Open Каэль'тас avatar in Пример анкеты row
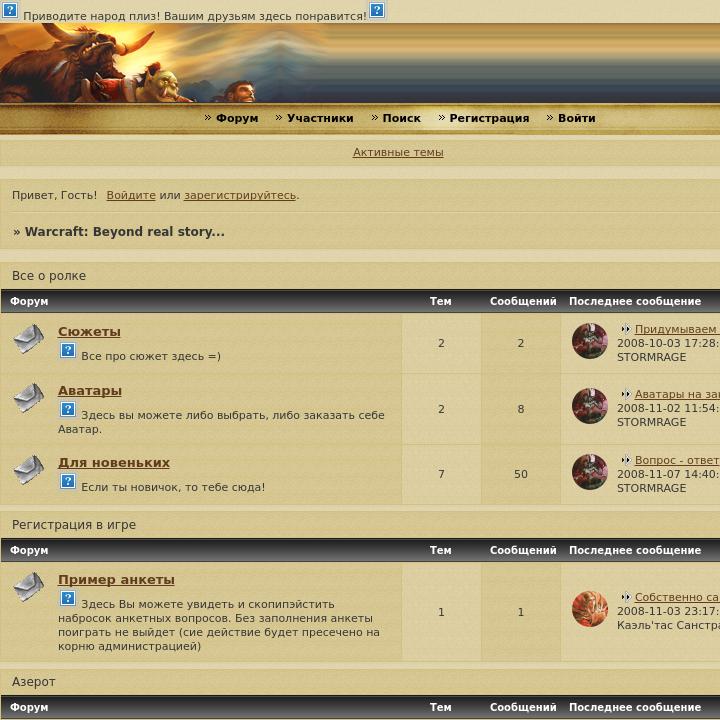 pos(590,609)
